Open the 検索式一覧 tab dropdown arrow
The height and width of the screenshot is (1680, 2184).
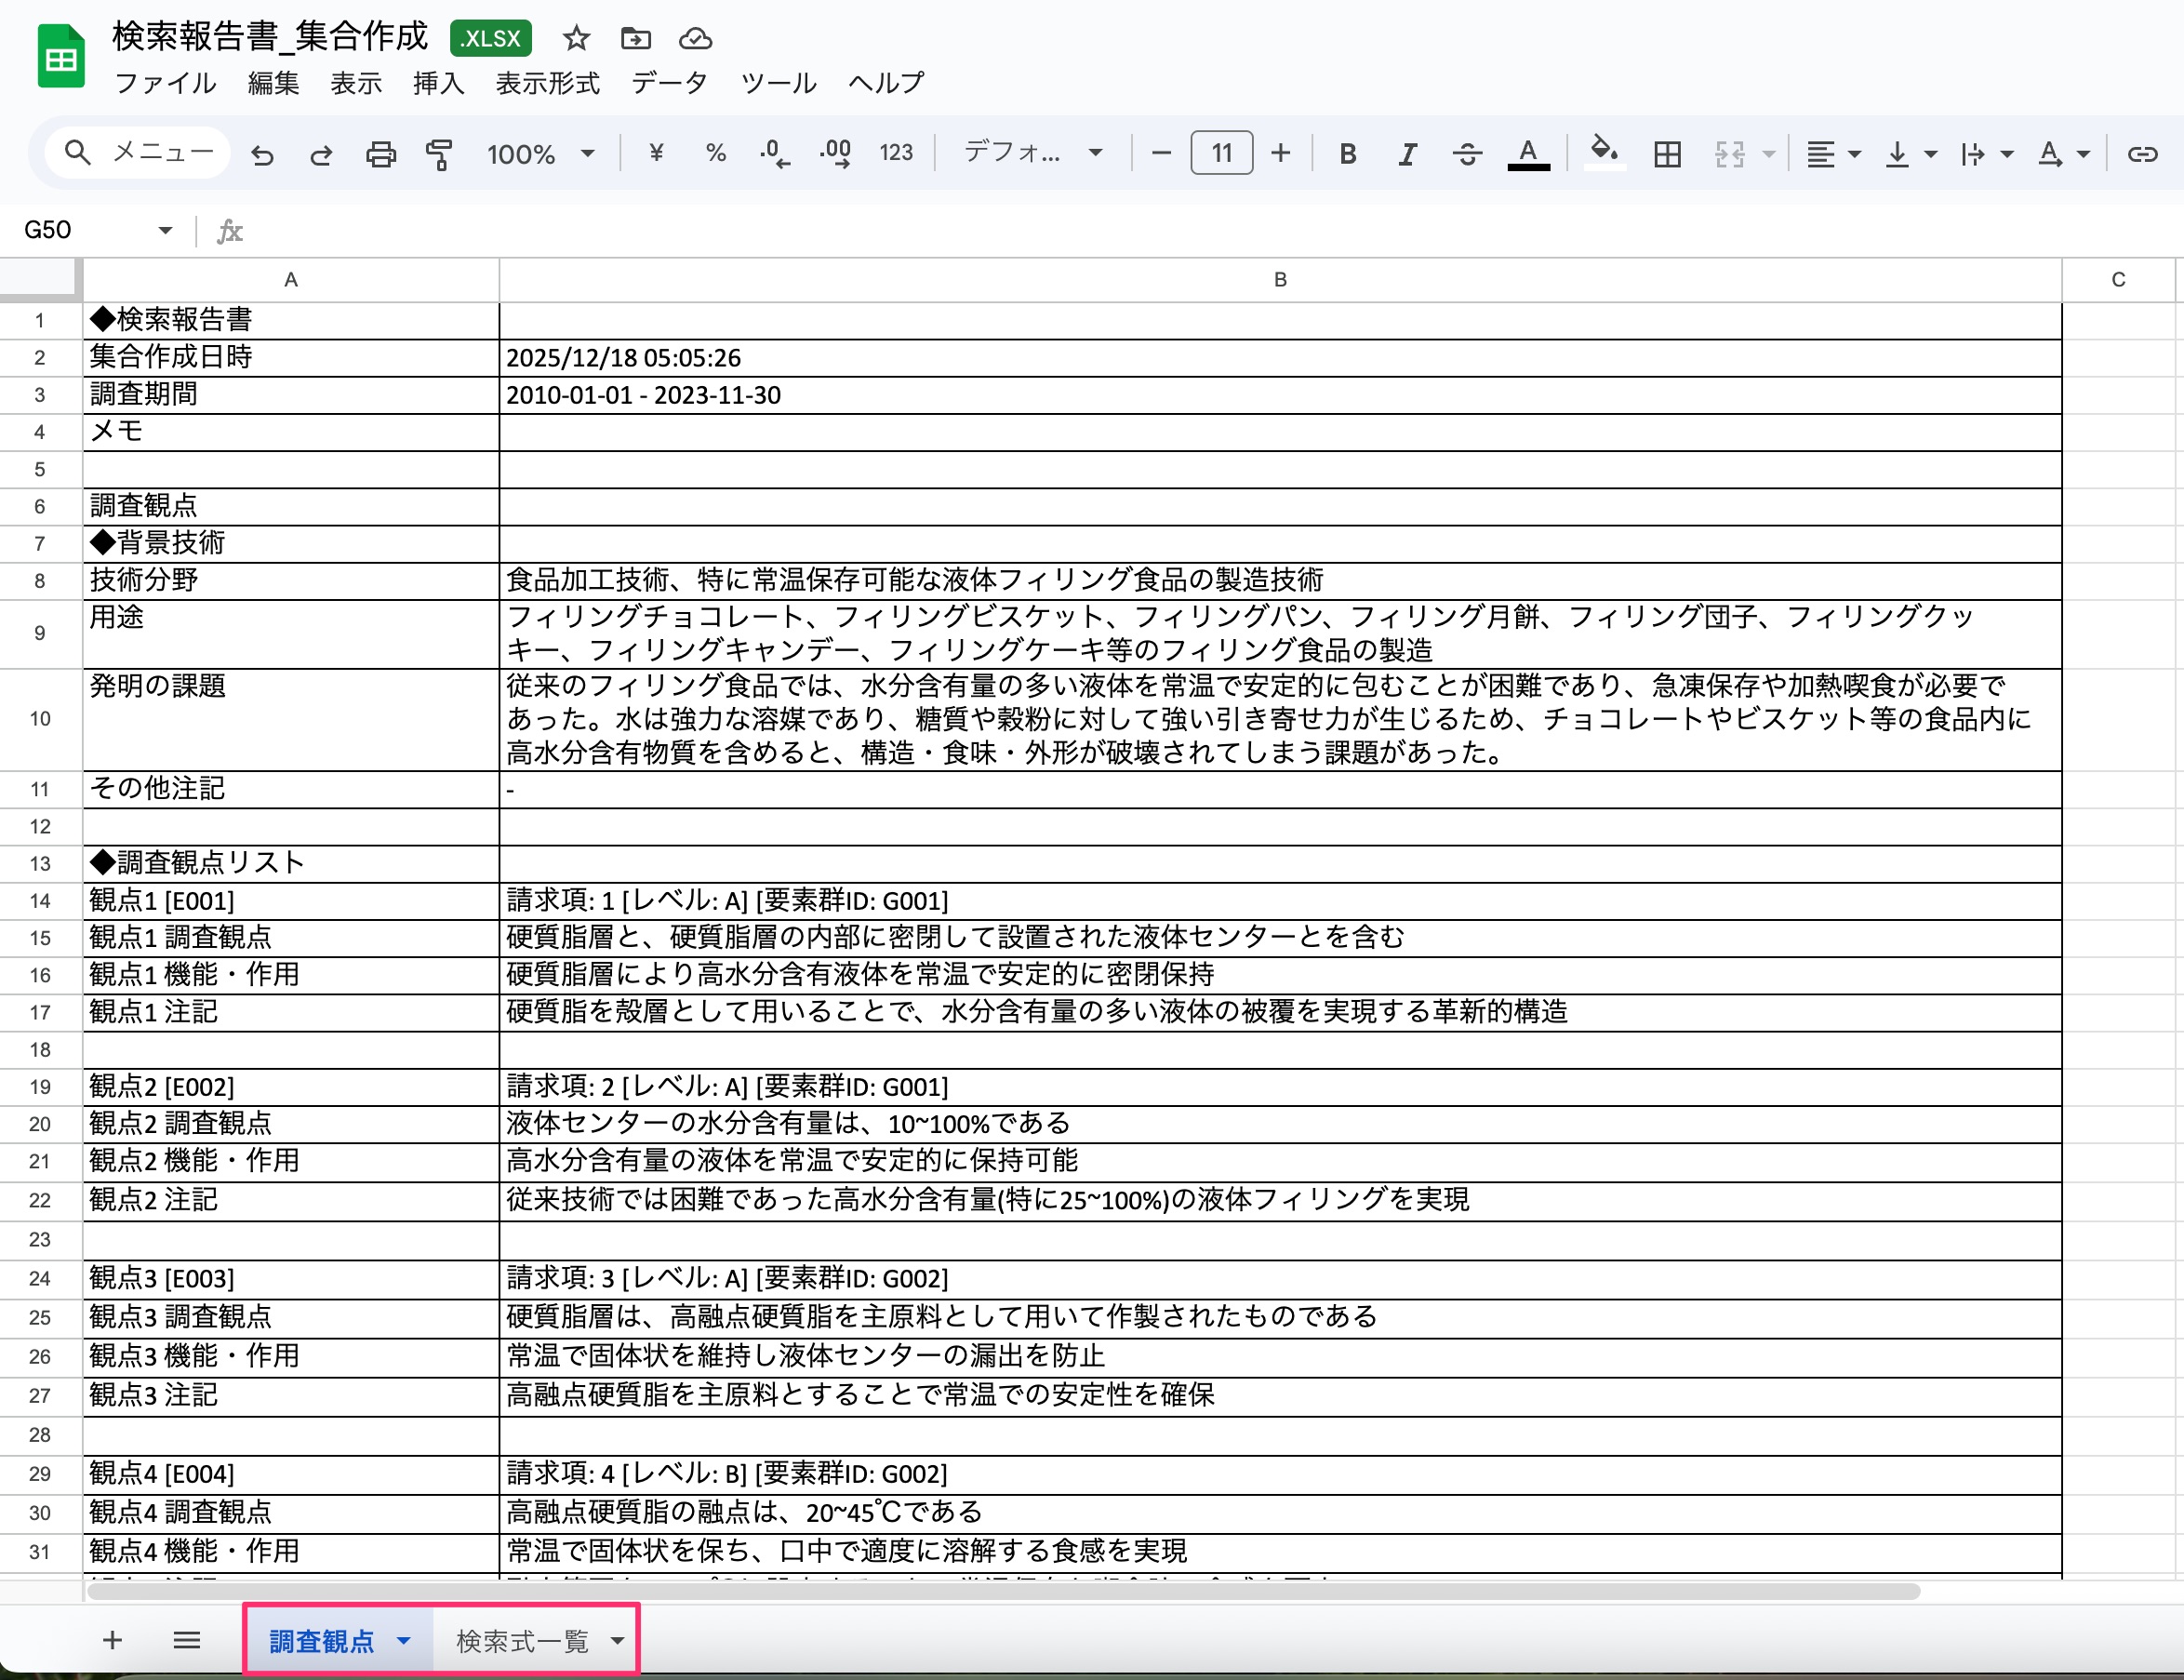tap(617, 1642)
